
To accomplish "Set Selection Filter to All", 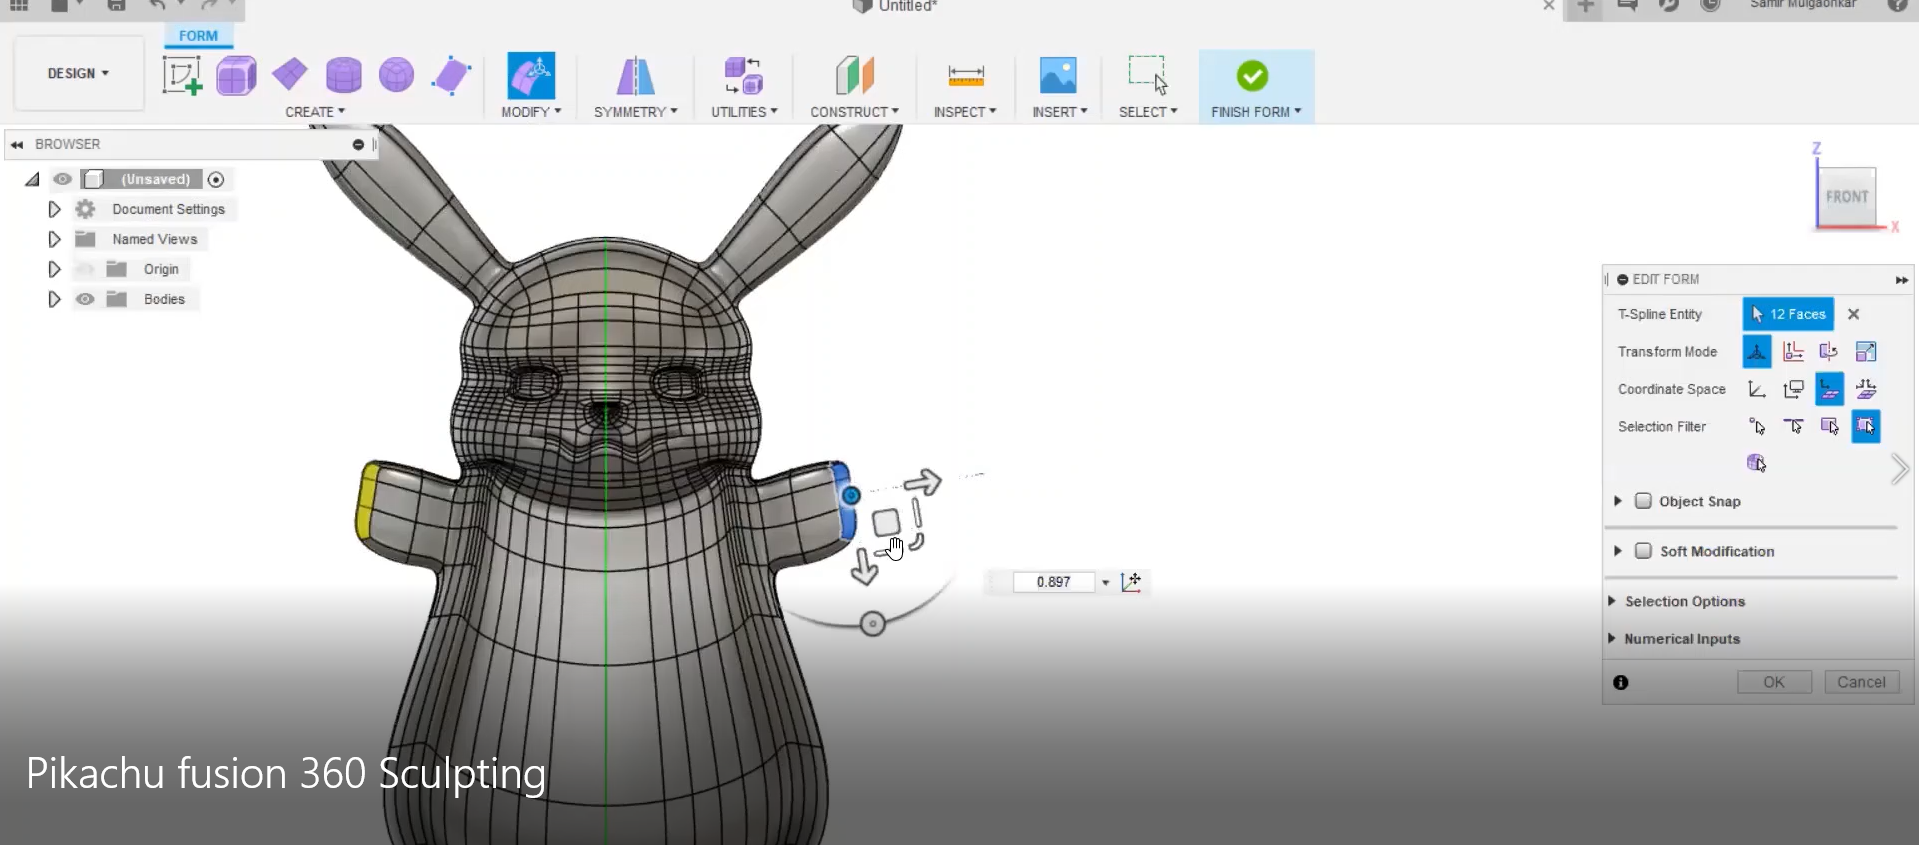I will click(1865, 427).
